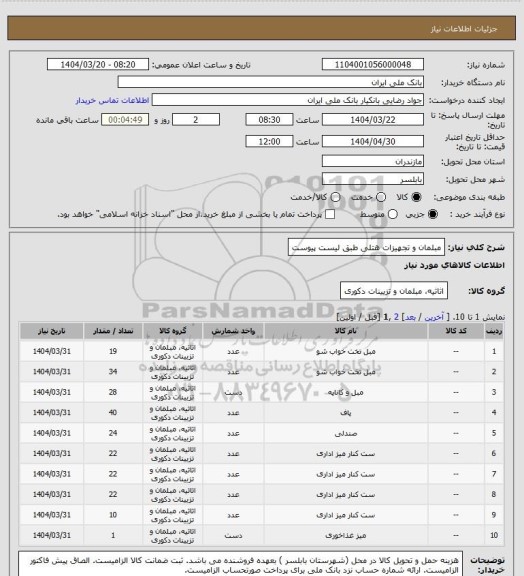Viewport: 524px width, 576px height.
Task: Open page 2 of the items list
Action: coord(396,317)
